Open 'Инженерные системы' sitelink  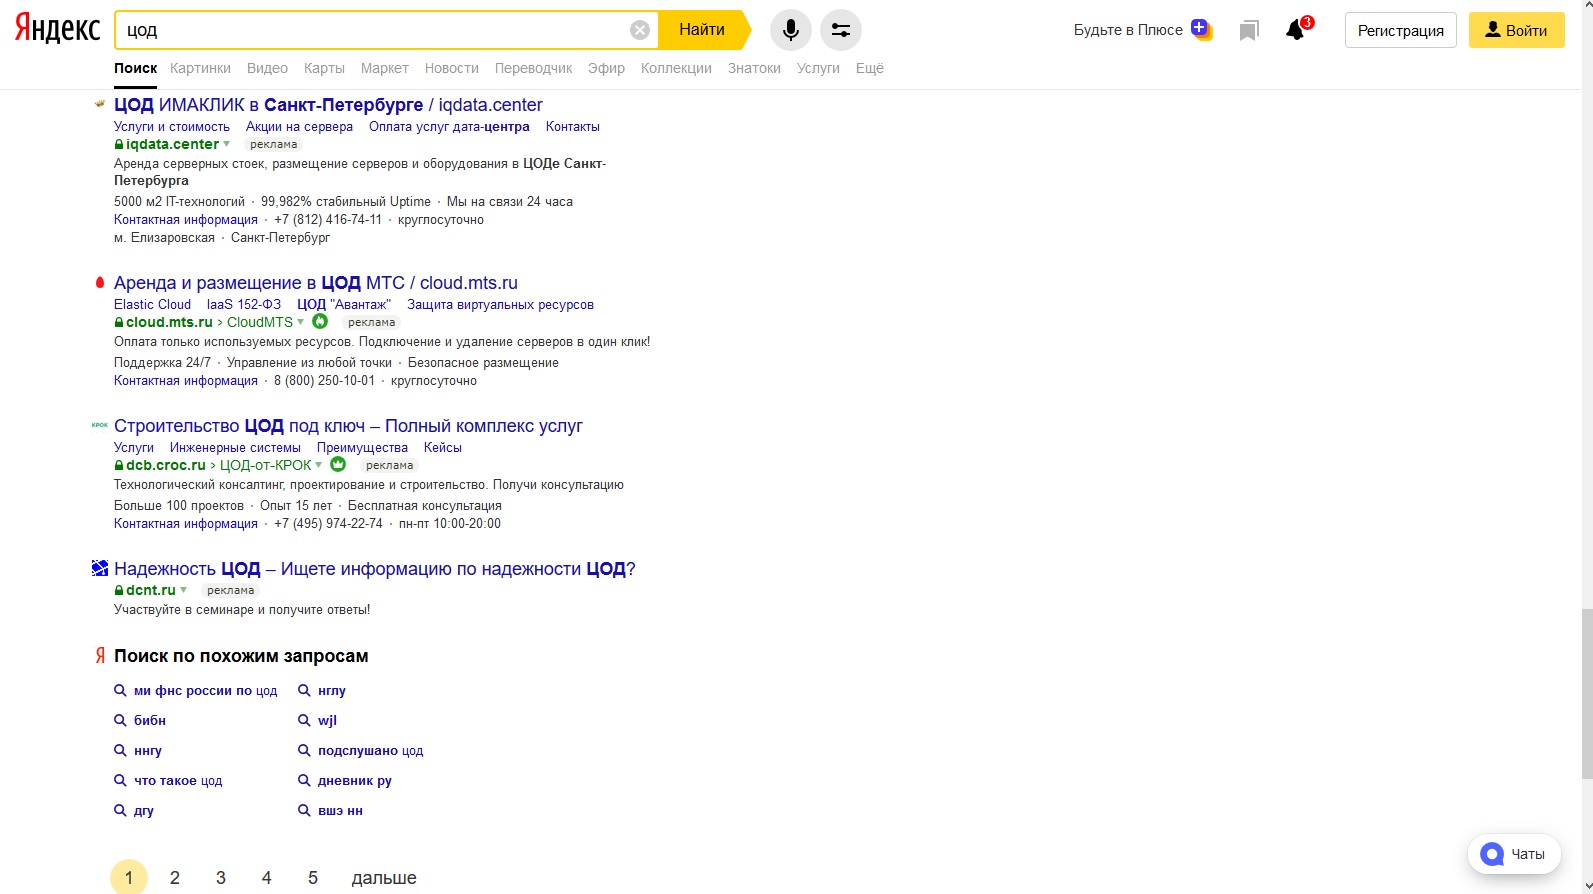click(235, 447)
